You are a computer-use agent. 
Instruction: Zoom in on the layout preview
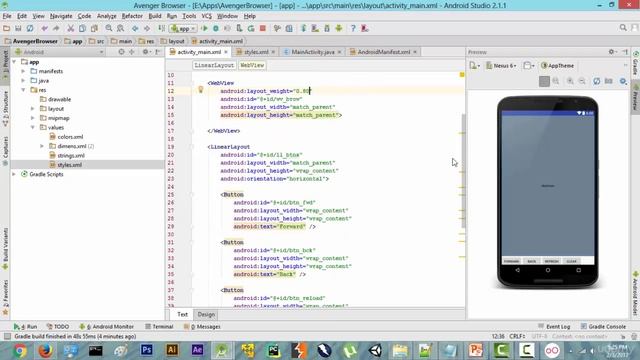coord(570,81)
